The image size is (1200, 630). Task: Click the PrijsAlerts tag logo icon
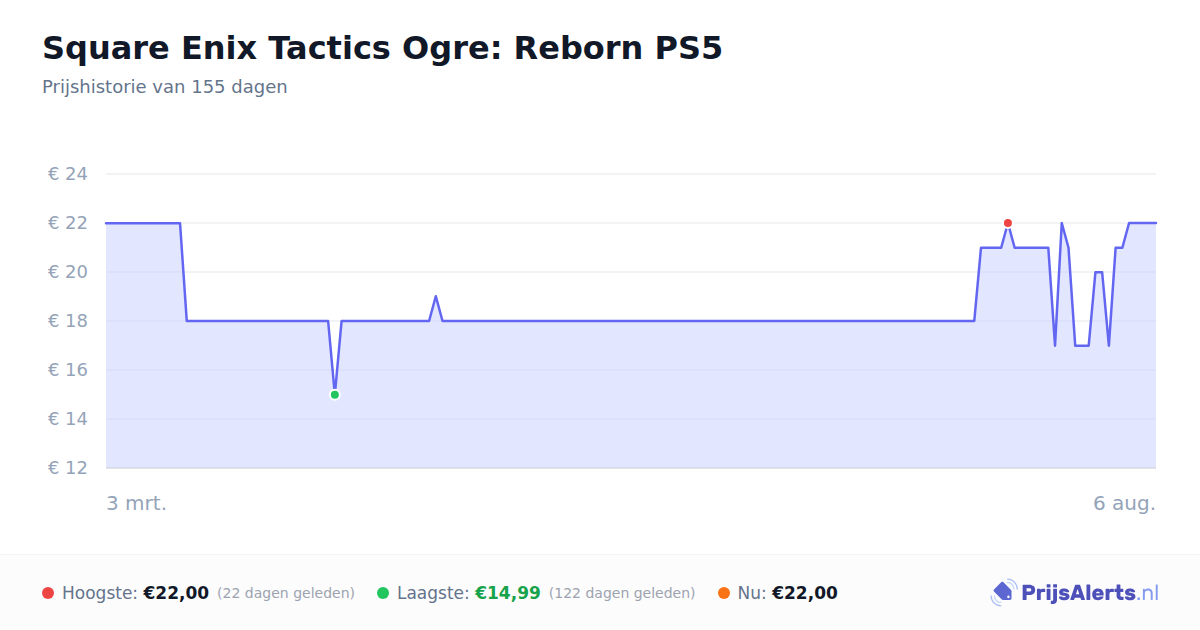click(1003, 593)
